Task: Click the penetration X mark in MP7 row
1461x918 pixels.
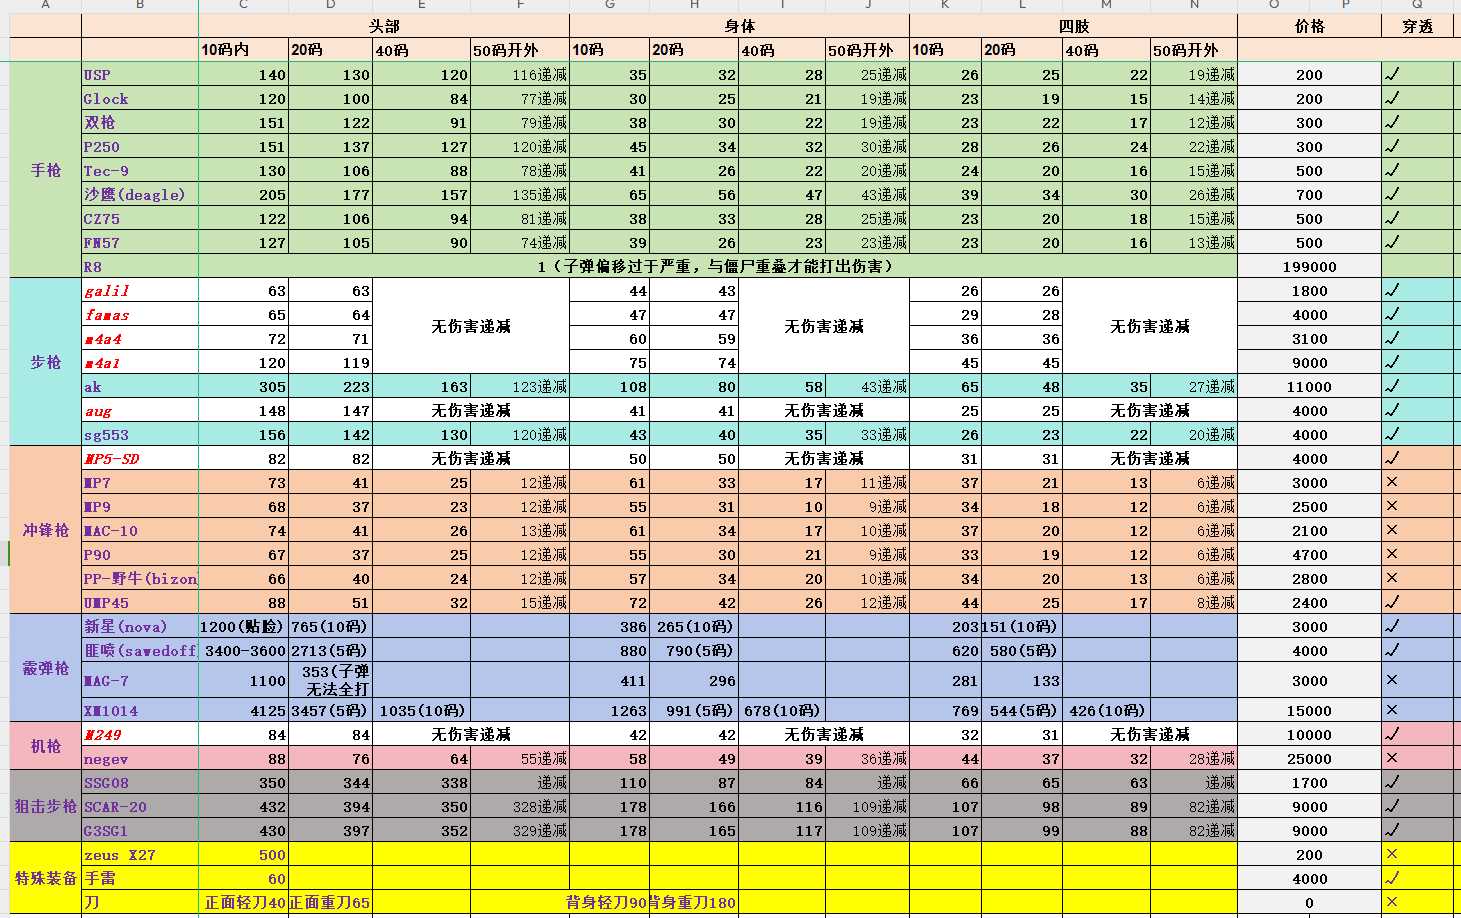Action: tap(1391, 482)
